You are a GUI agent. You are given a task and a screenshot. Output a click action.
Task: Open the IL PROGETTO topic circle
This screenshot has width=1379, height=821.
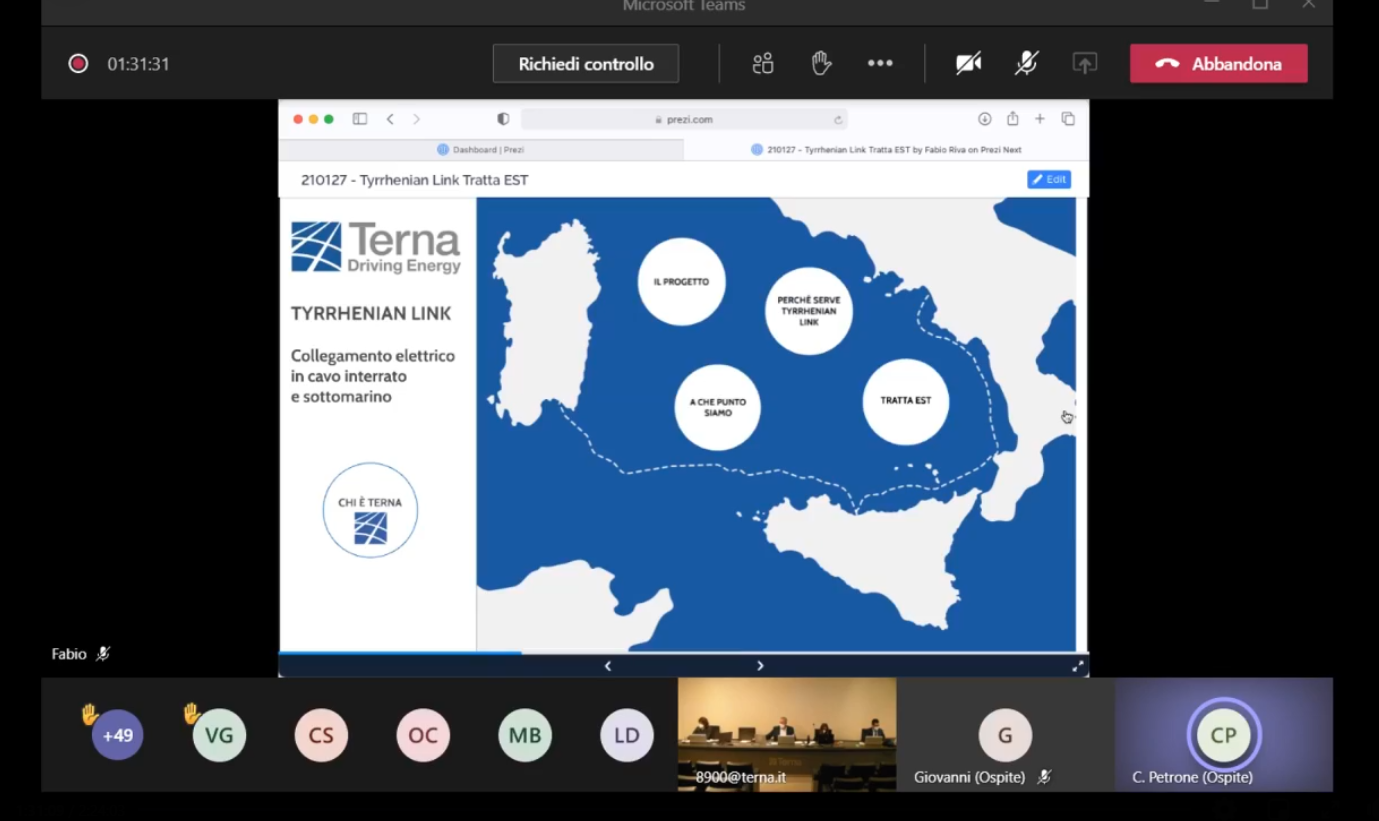point(681,282)
